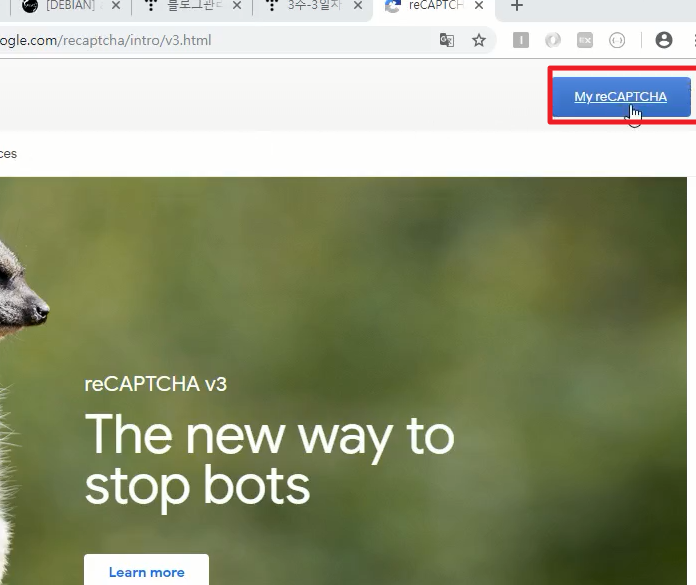Click the circular brackets extension icon
This screenshot has width=696, height=585.
click(617, 40)
